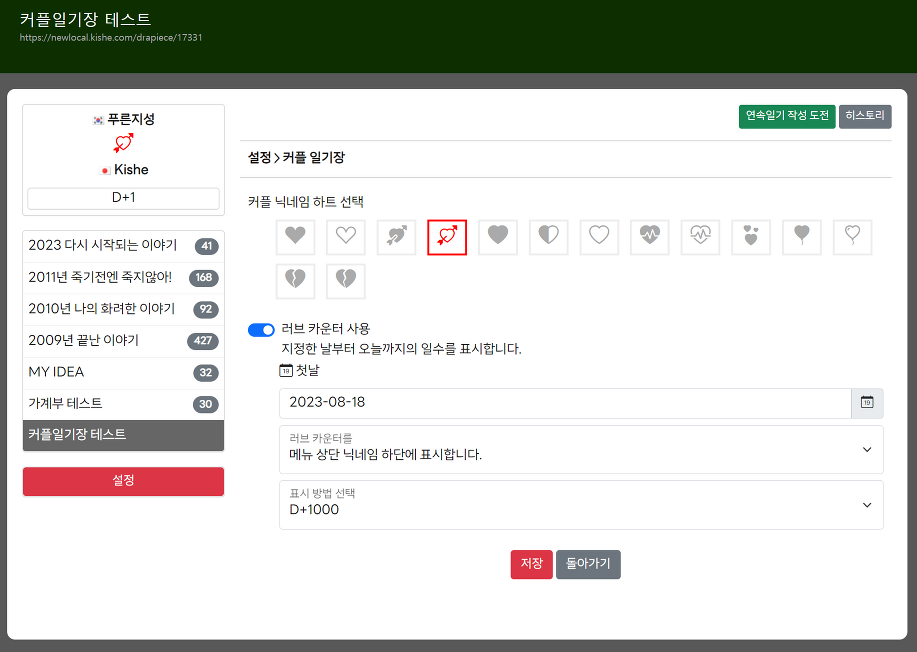
Task: Select the three small hearts icon
Action: [751, 237]
